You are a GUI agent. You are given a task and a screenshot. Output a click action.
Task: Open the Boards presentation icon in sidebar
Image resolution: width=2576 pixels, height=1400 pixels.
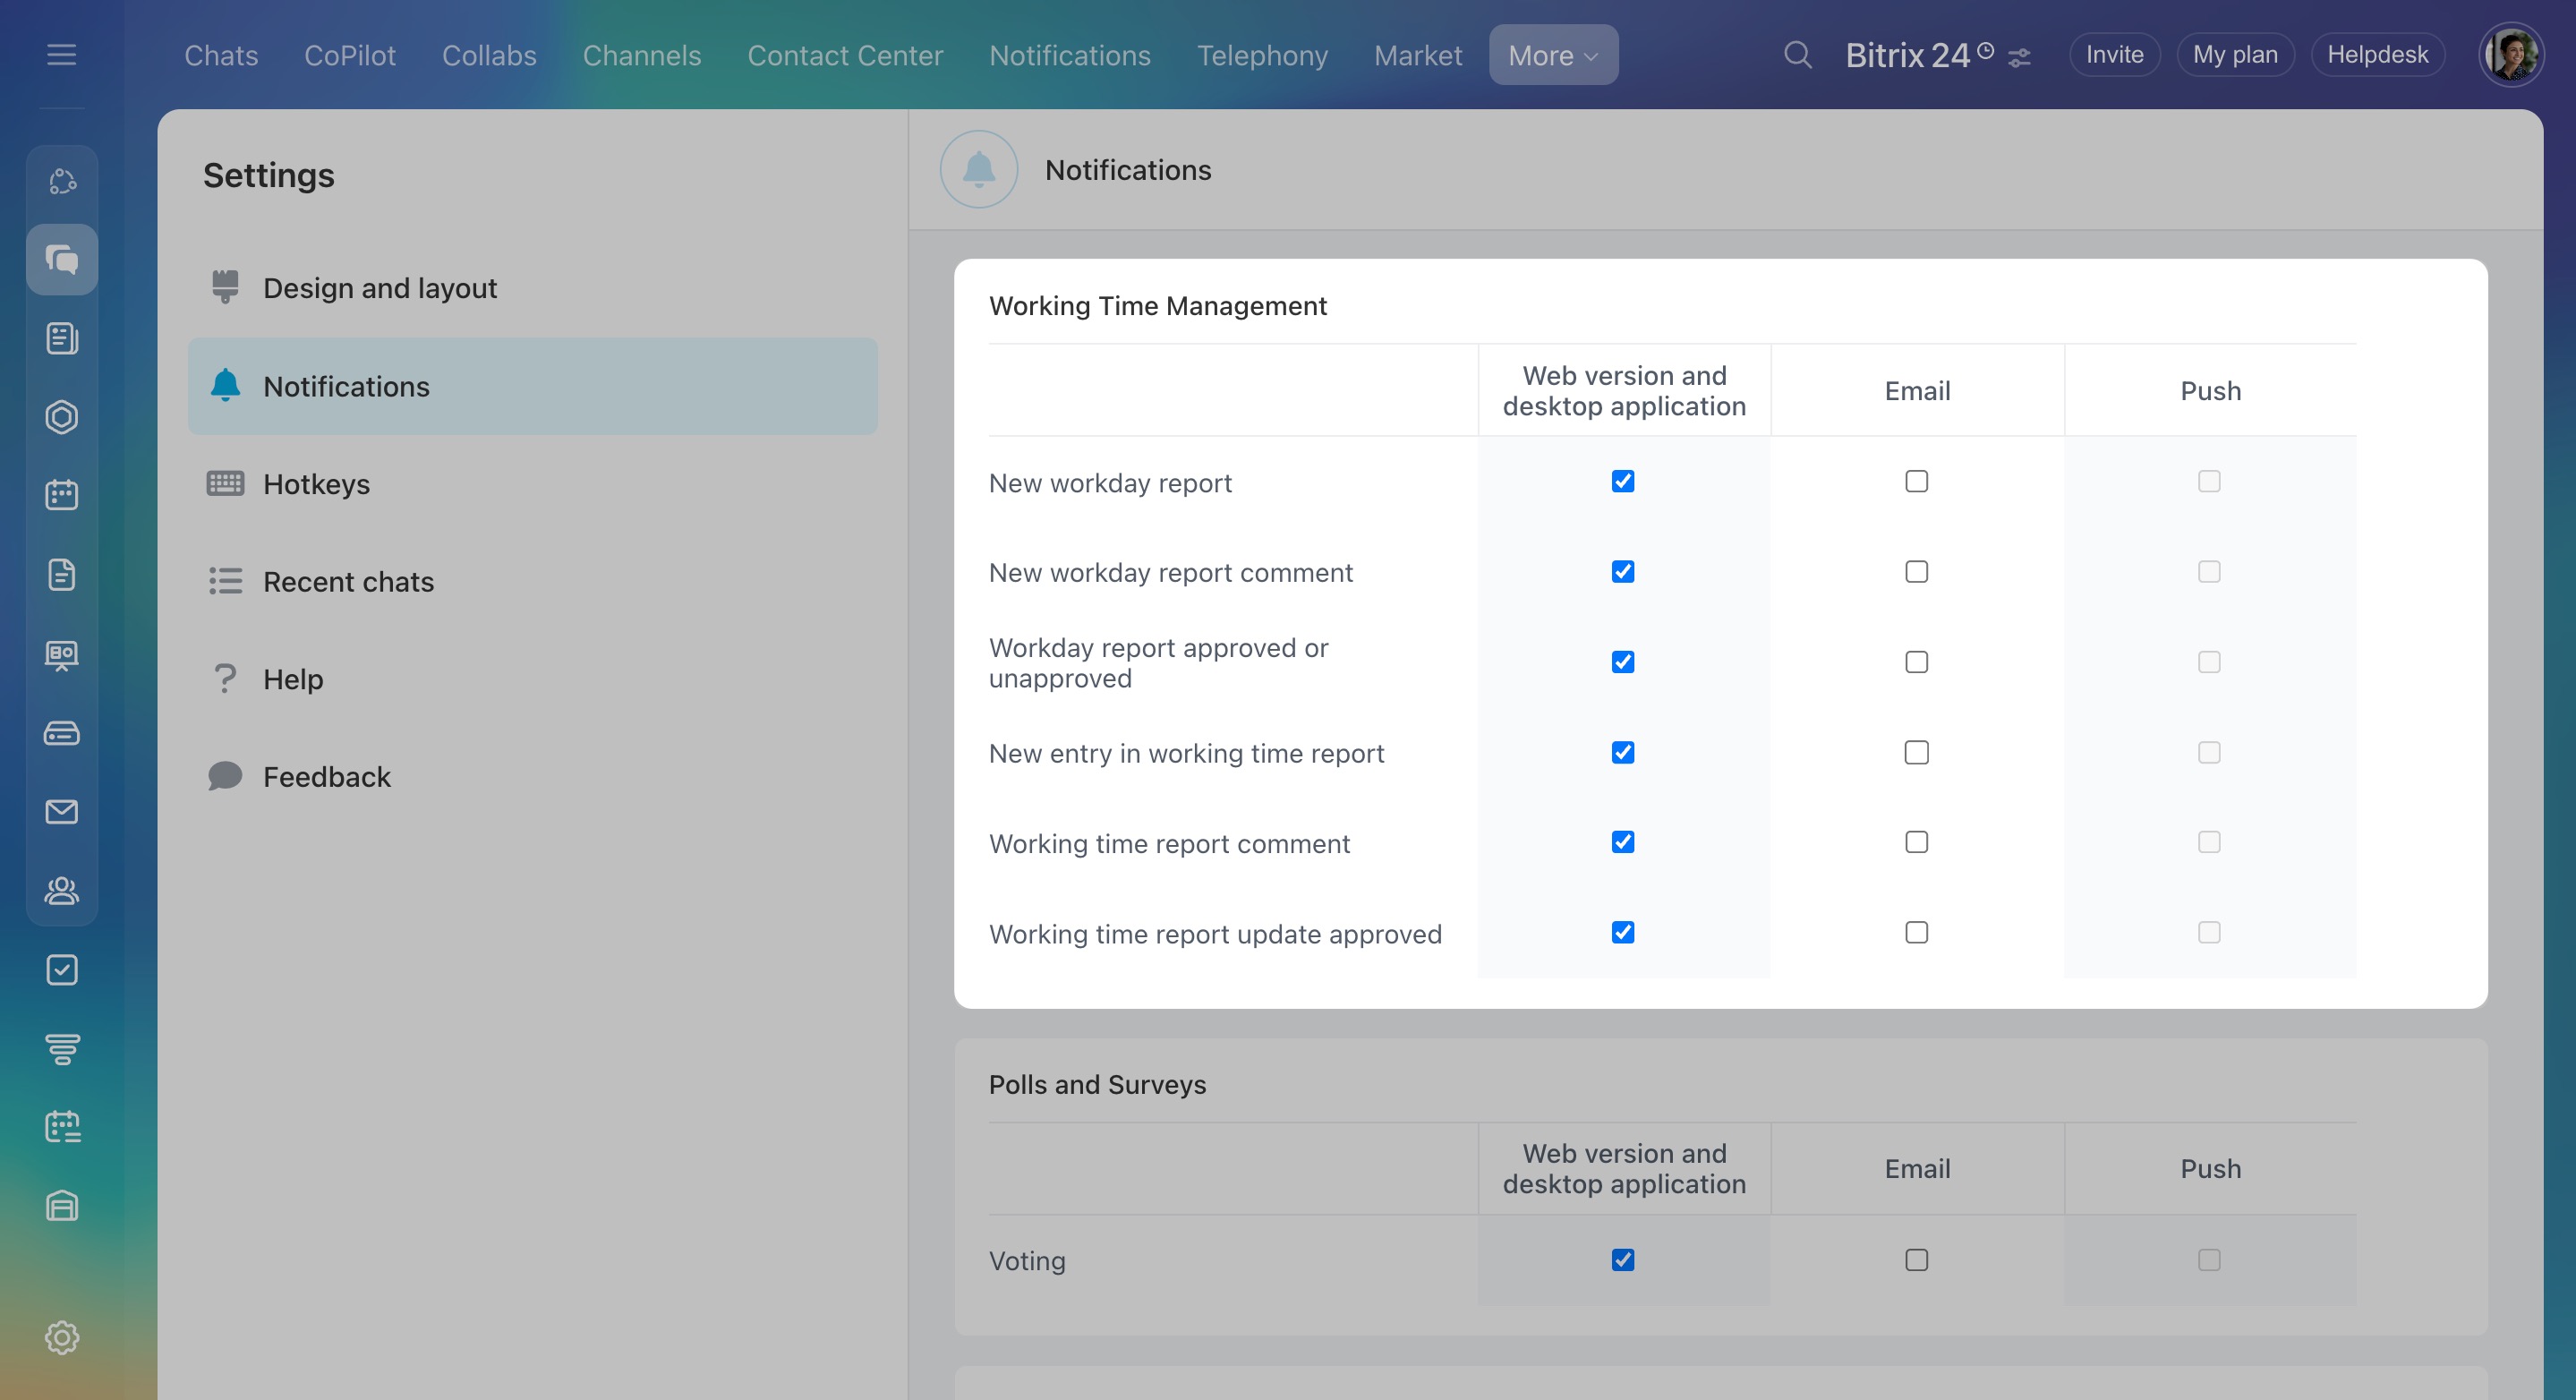62,654
